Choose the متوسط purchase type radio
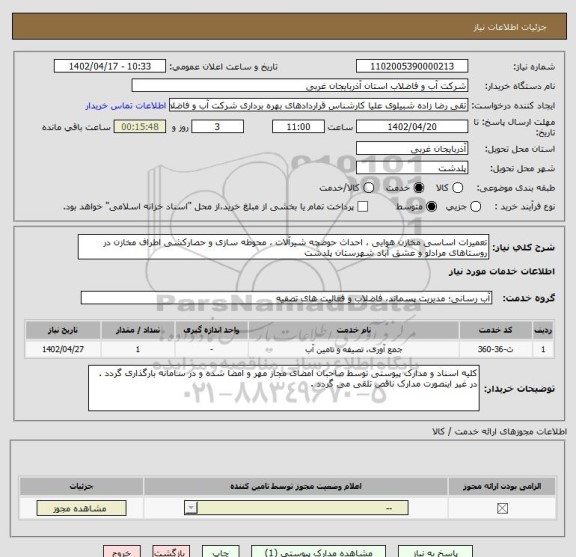 431,206
